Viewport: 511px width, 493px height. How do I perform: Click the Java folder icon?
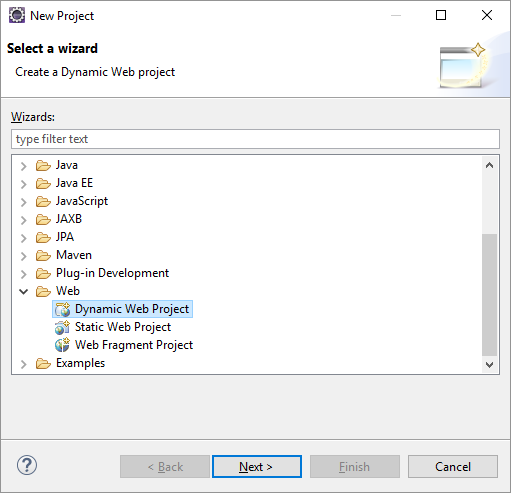(x=43, y=165)
